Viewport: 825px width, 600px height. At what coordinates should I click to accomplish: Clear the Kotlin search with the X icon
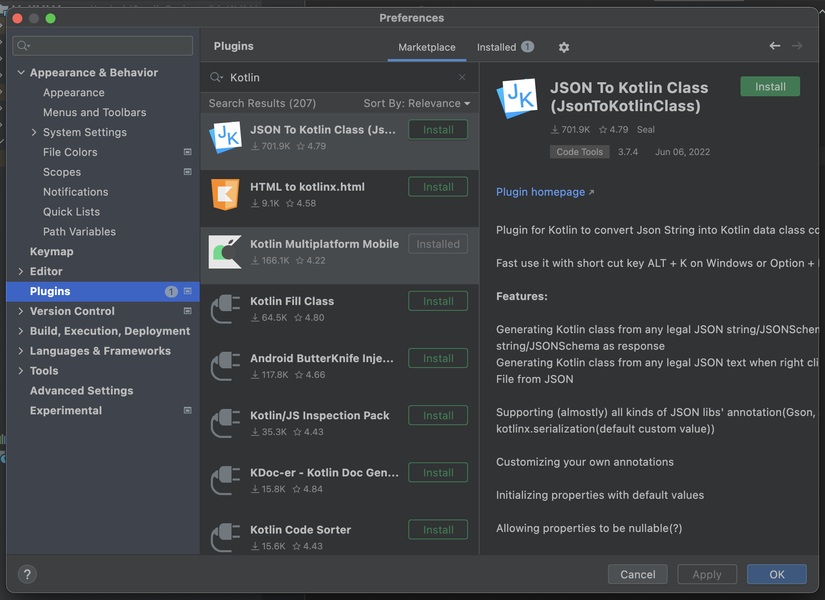pos(462,76)
